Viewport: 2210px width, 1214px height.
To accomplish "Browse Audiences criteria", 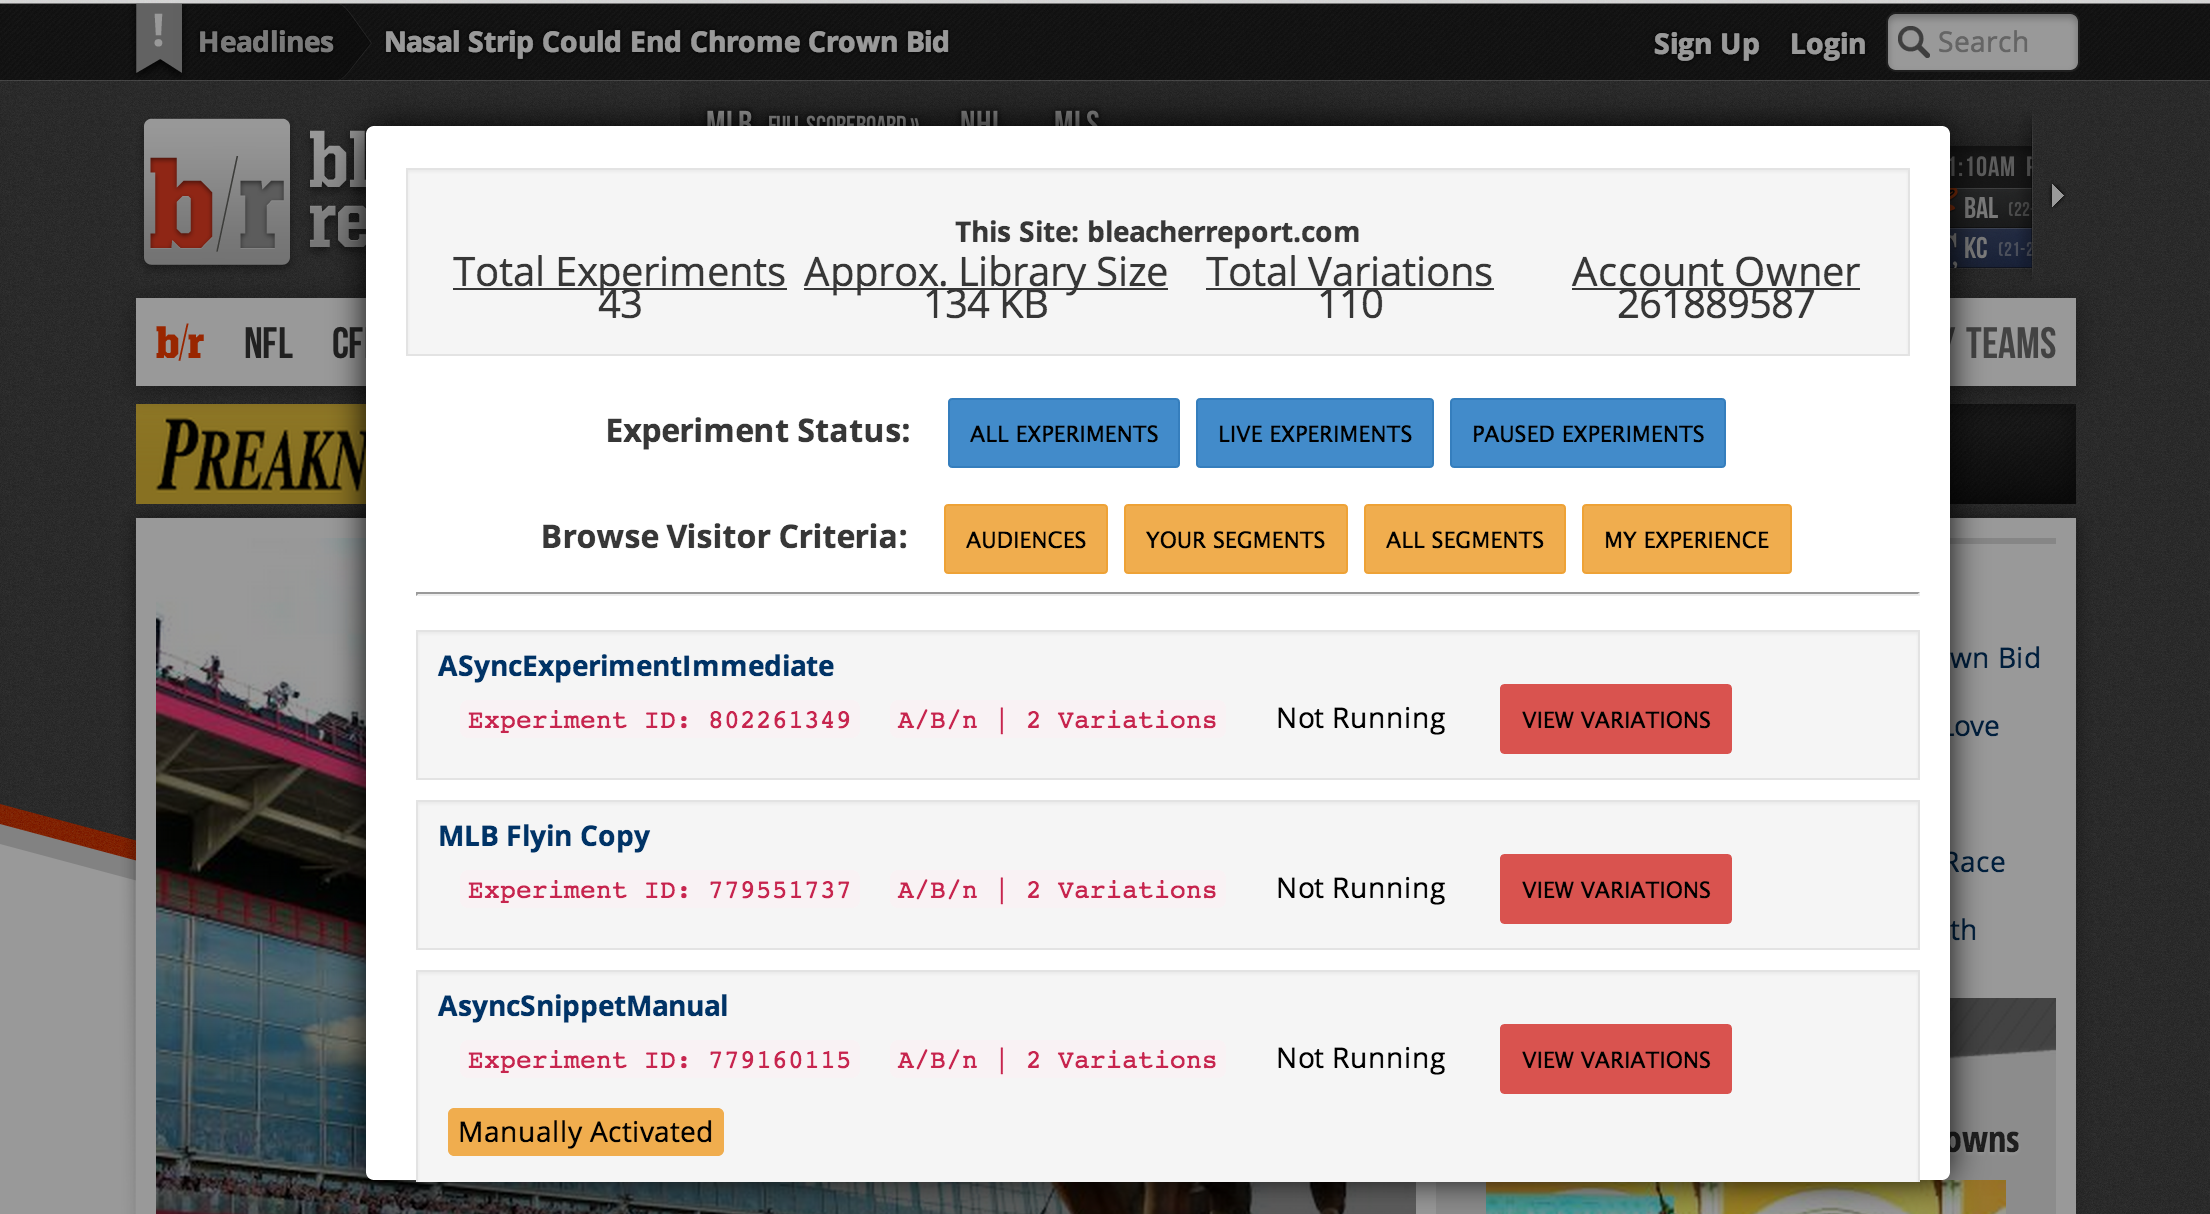I will (x=1025, y=539).
